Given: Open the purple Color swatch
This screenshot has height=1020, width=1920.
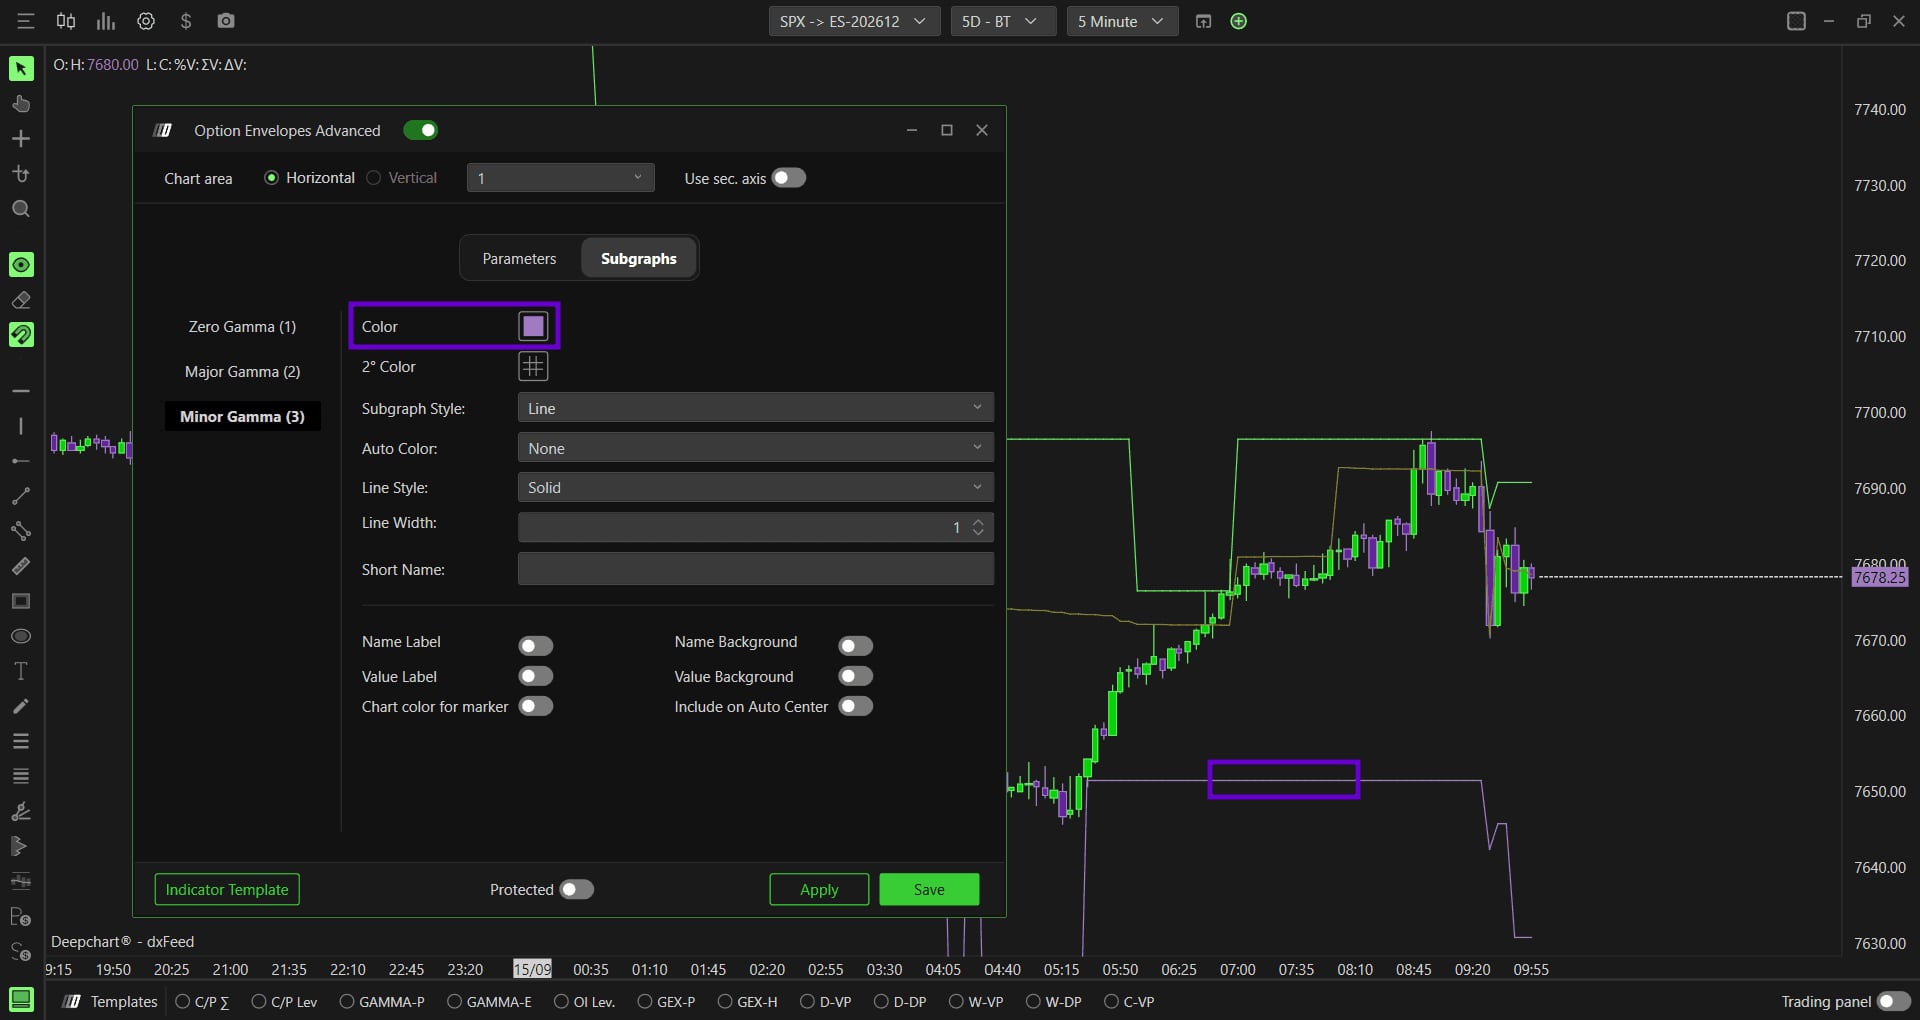Looking at the screenshot, I should pos(533,326).
